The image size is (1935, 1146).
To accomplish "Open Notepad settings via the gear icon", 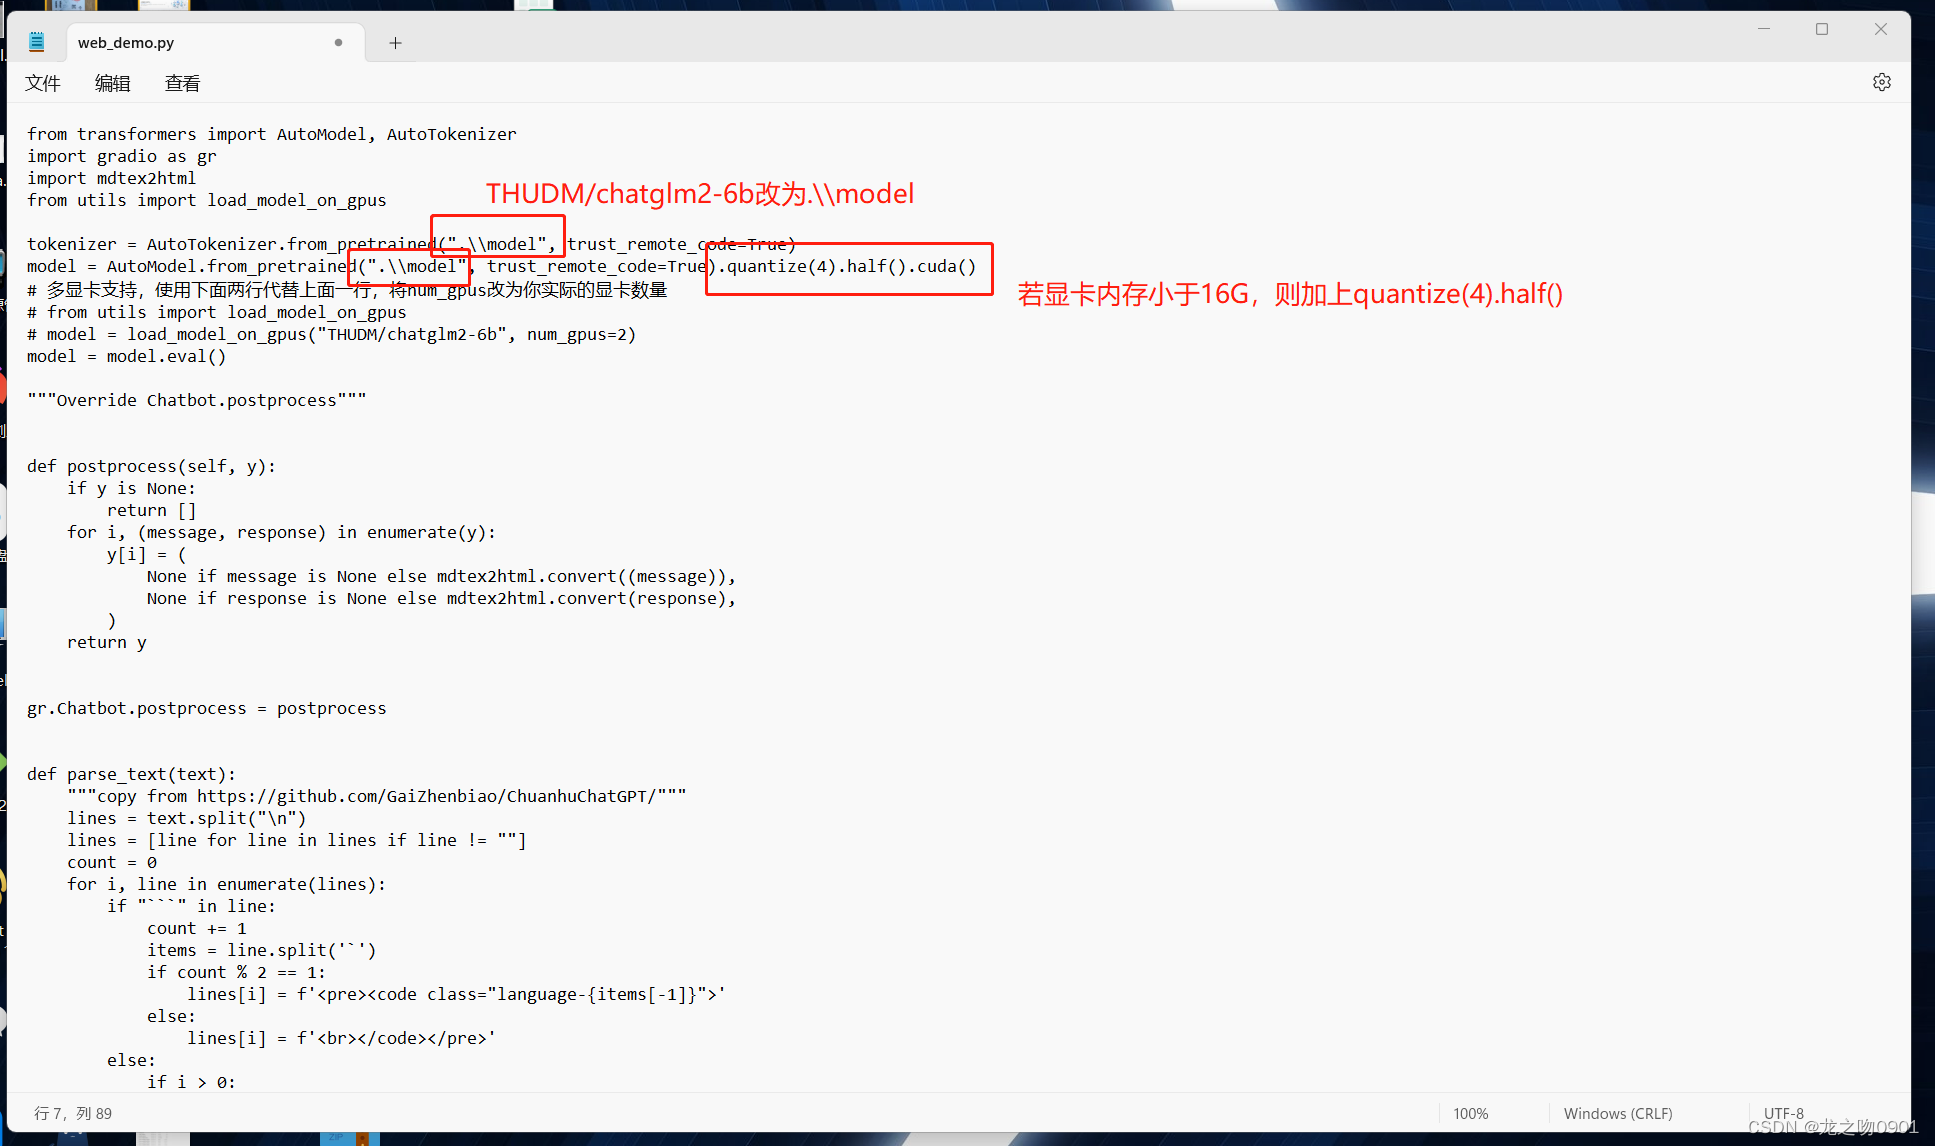I will tap(1881, 82).
